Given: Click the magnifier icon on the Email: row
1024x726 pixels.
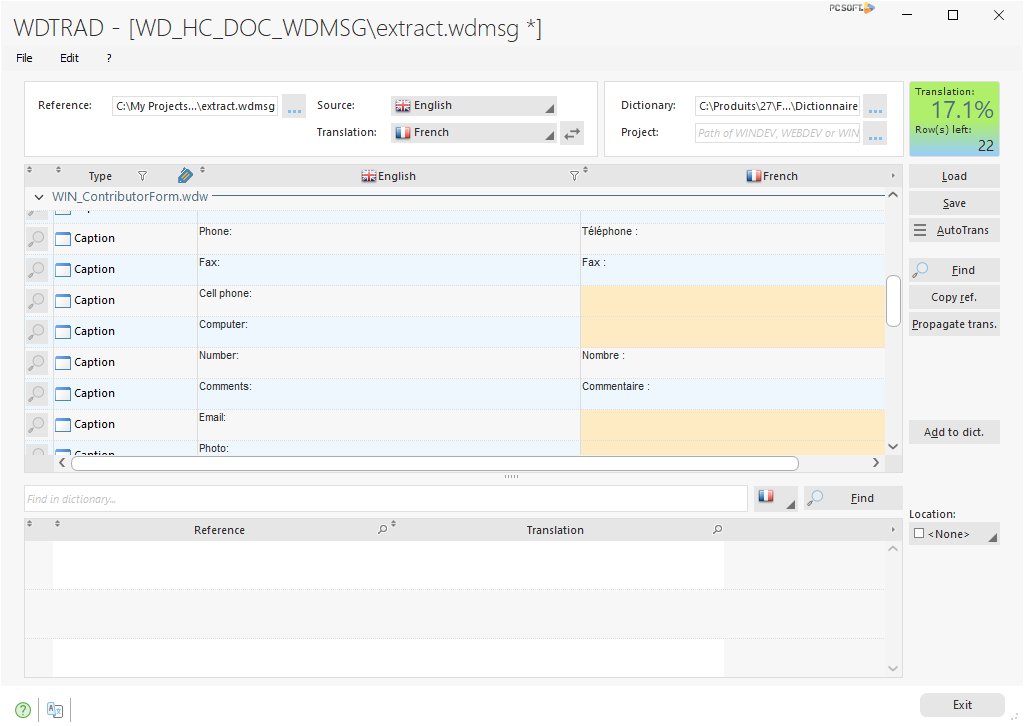Looking at the screenshot, I should pyautogui.click(x=37, y=424).
